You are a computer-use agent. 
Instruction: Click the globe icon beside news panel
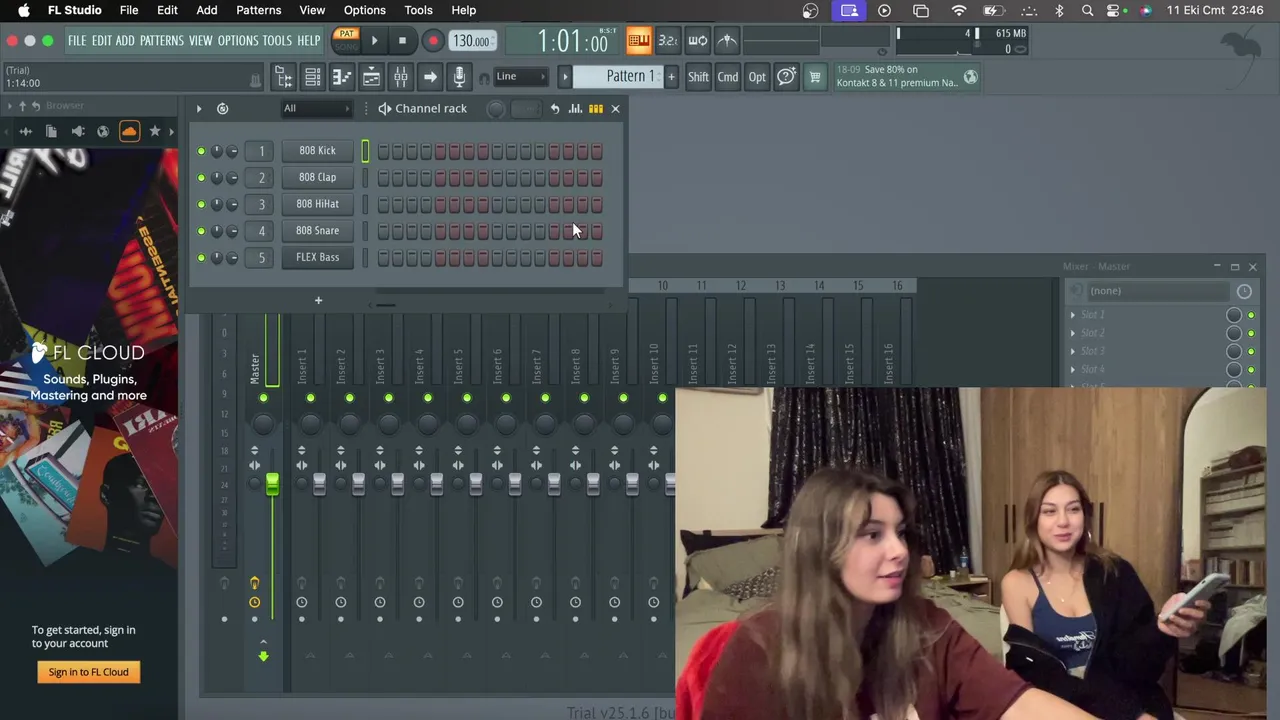tap(970, 77)
